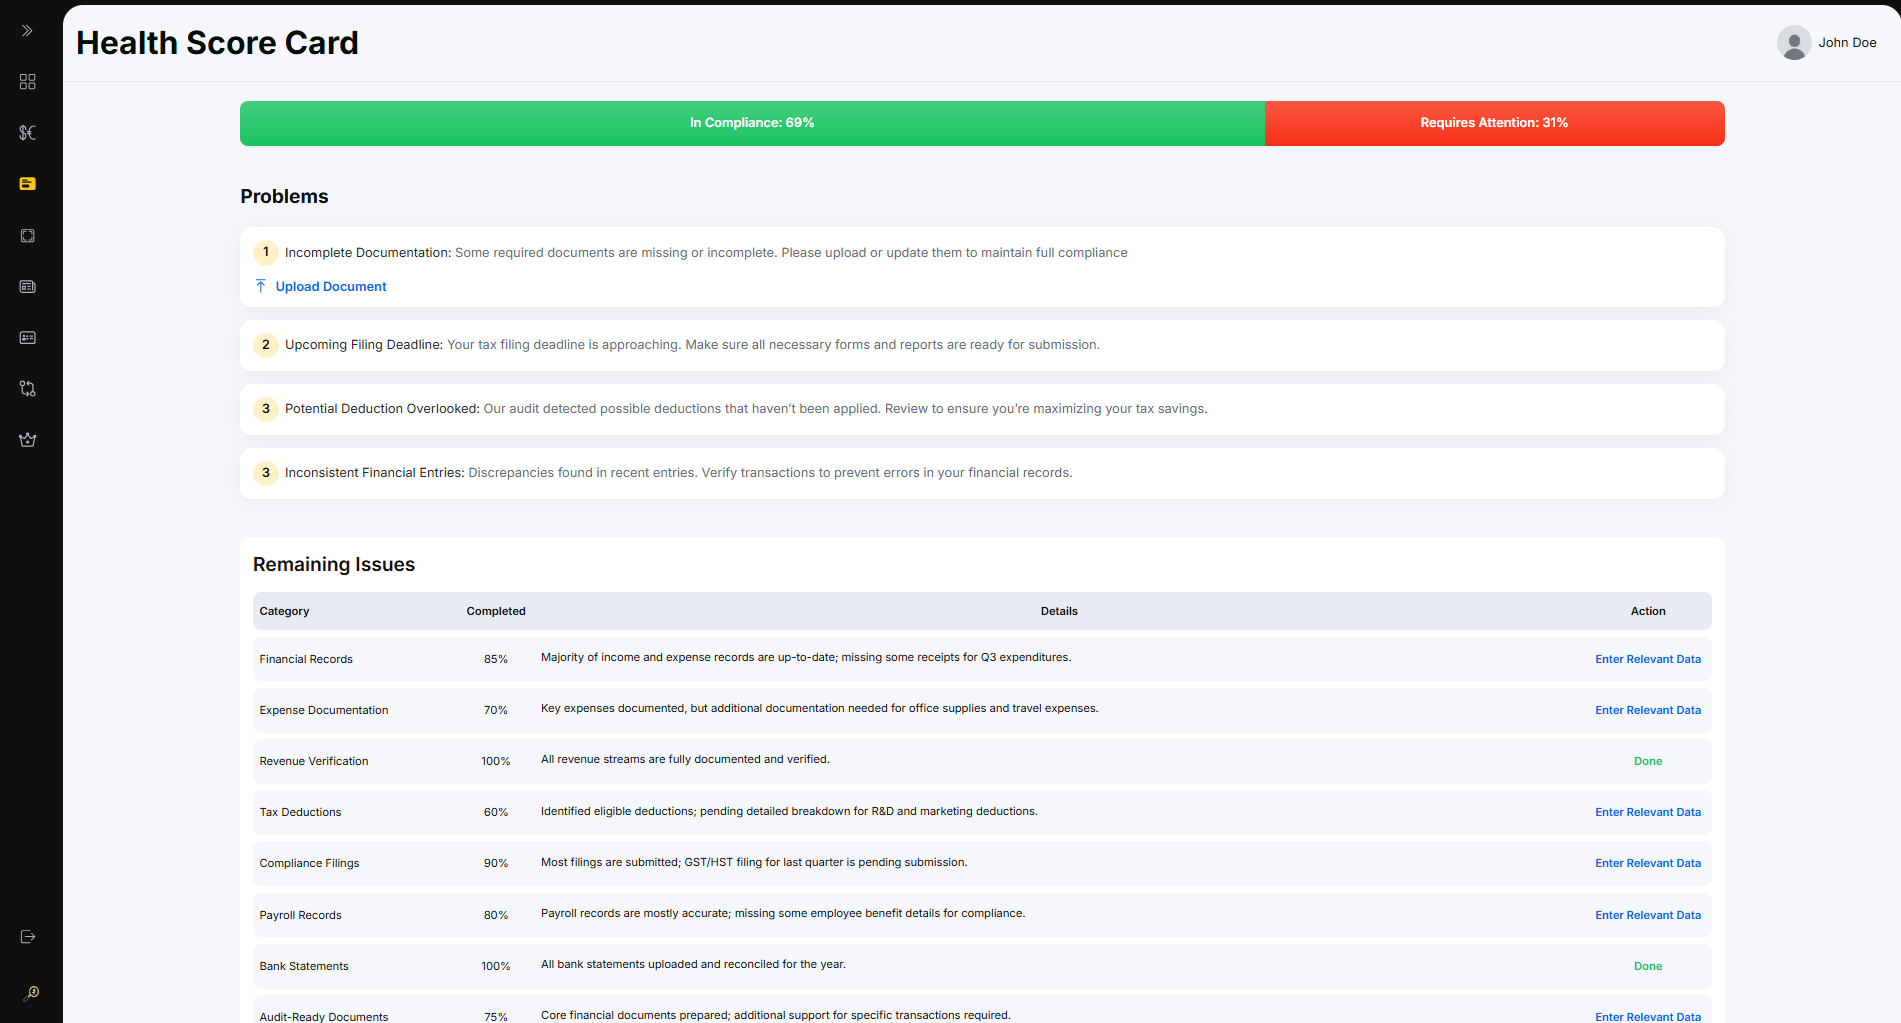The height and width of the screenshot is (1023, 1901).
Task: Select the highlighted yellow score card icon
Action: [x=27, y=184]
